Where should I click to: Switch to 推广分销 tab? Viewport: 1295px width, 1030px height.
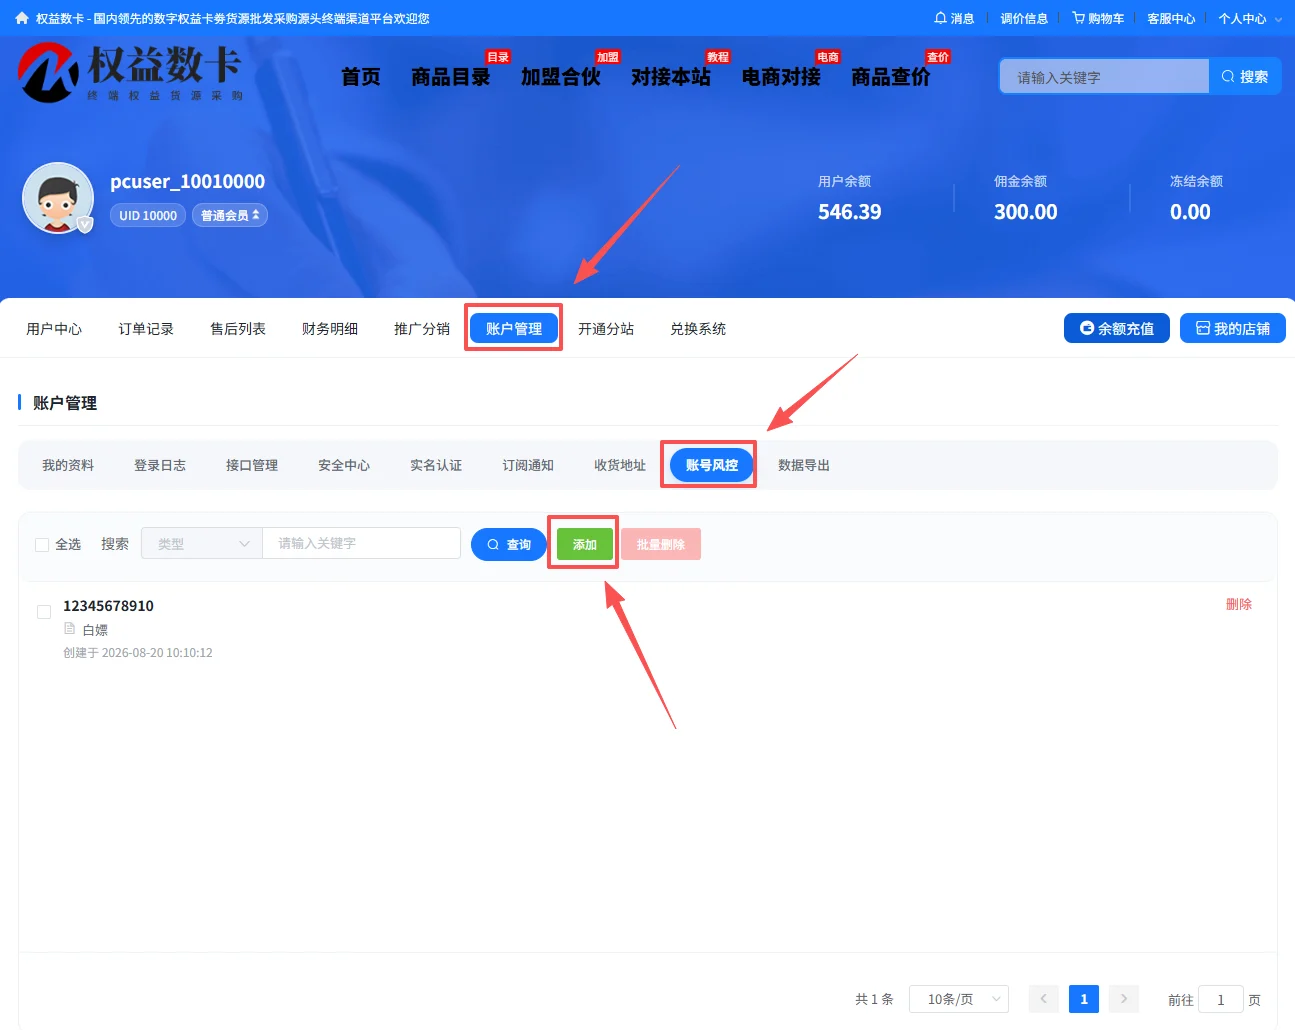pos(422,328)
